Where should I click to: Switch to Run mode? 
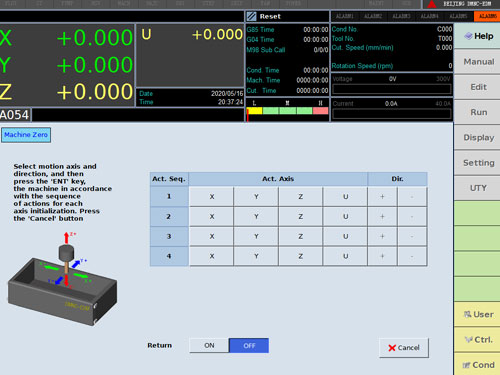(x=477, y=112)
